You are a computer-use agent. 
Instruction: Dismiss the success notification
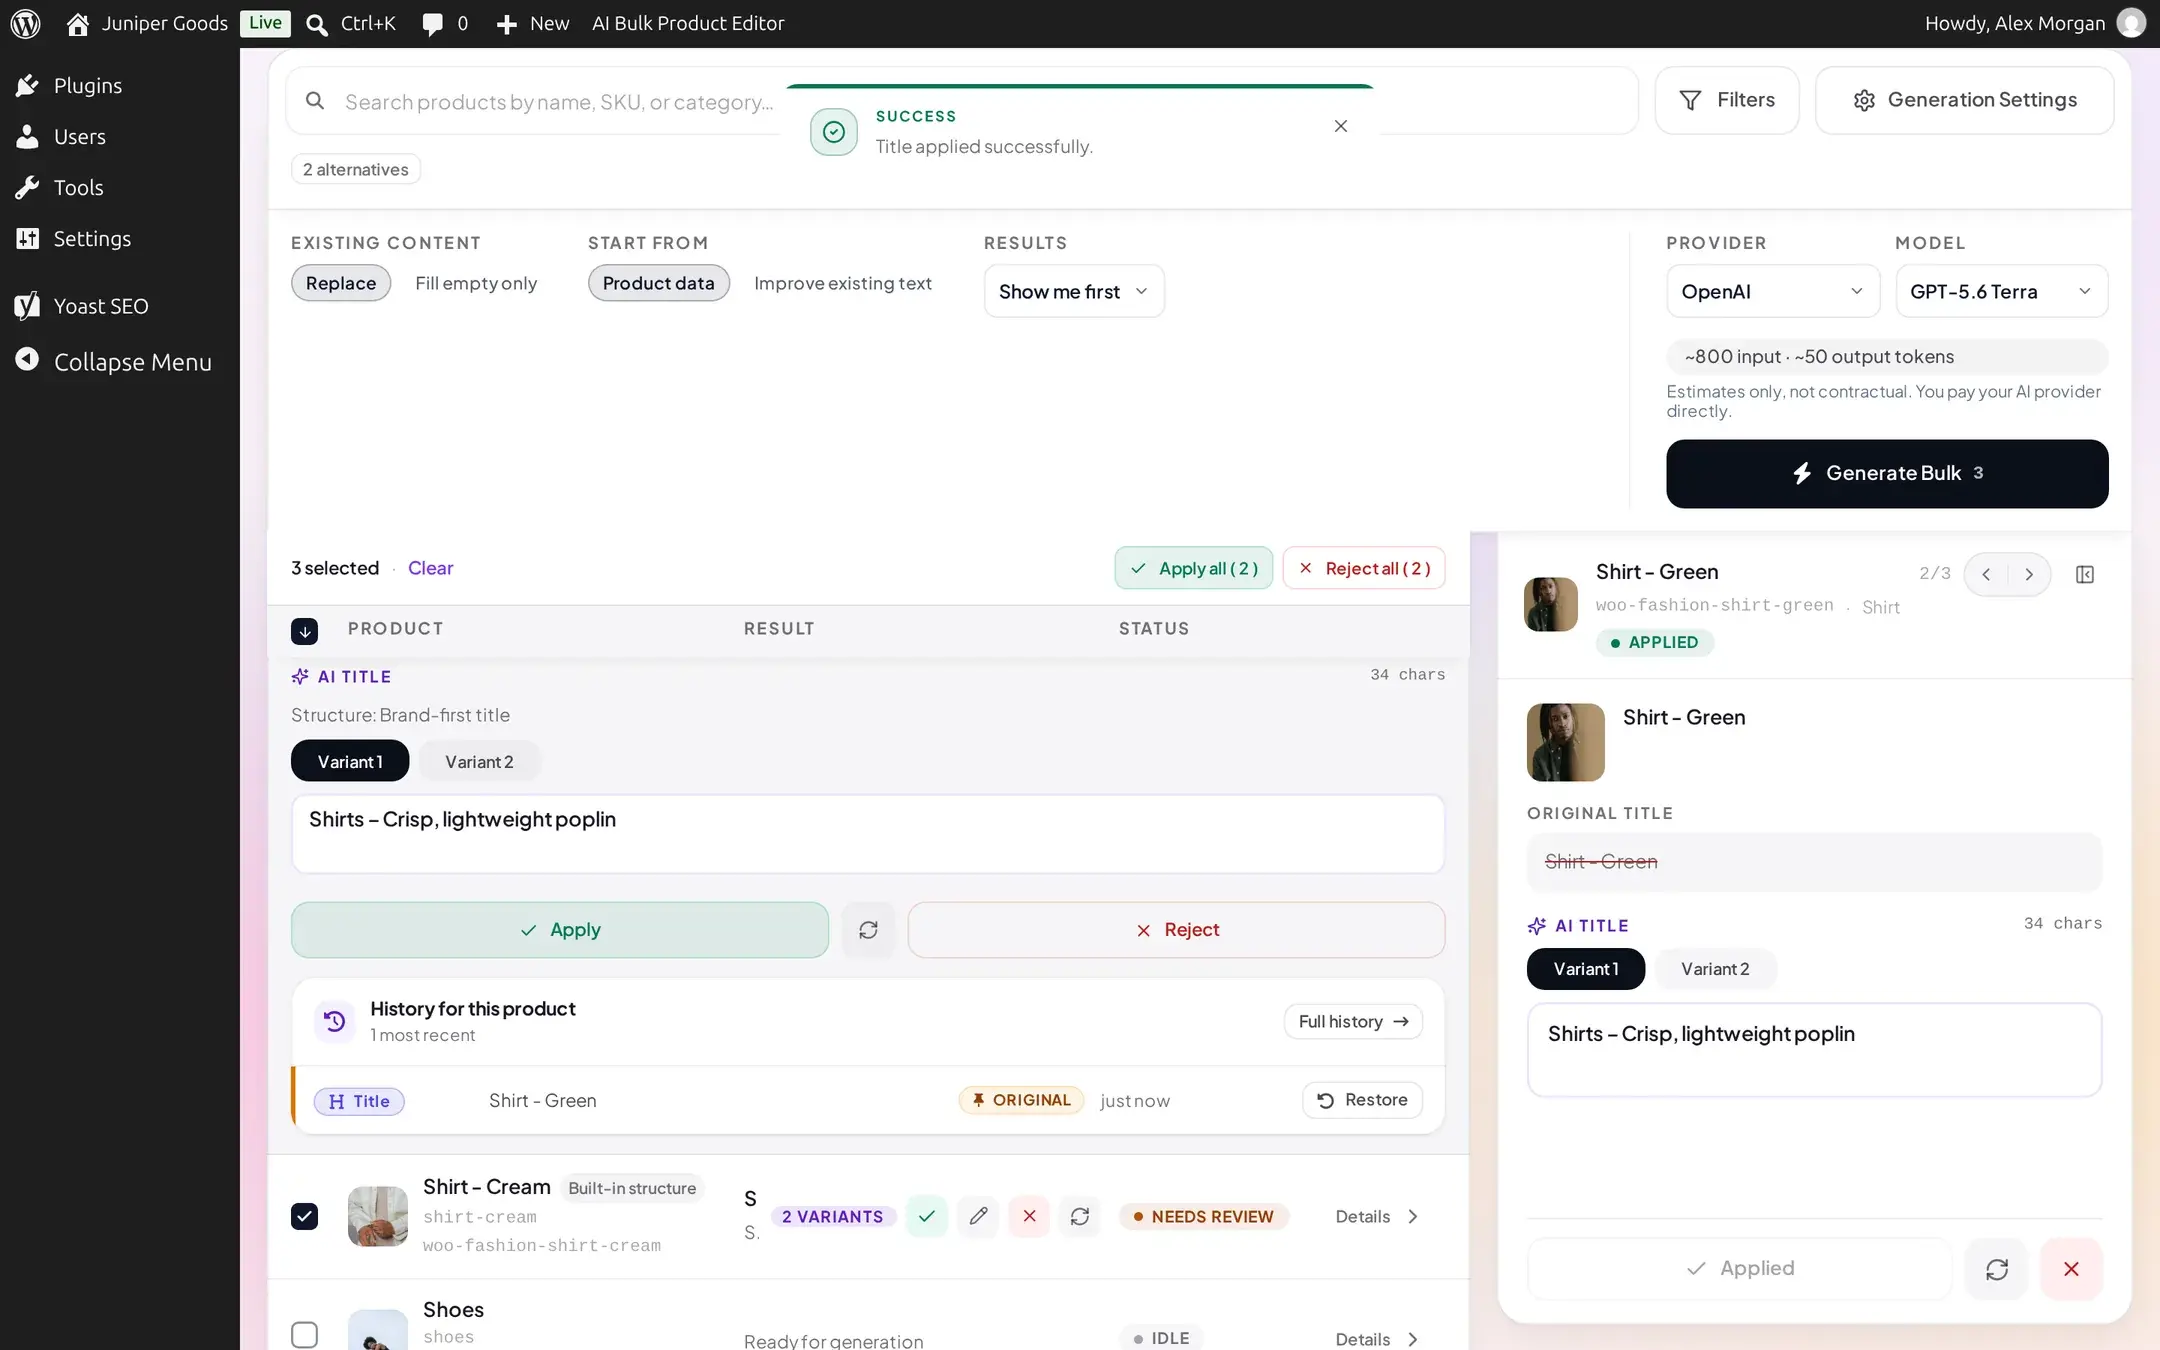click(x=1341, y=126)
